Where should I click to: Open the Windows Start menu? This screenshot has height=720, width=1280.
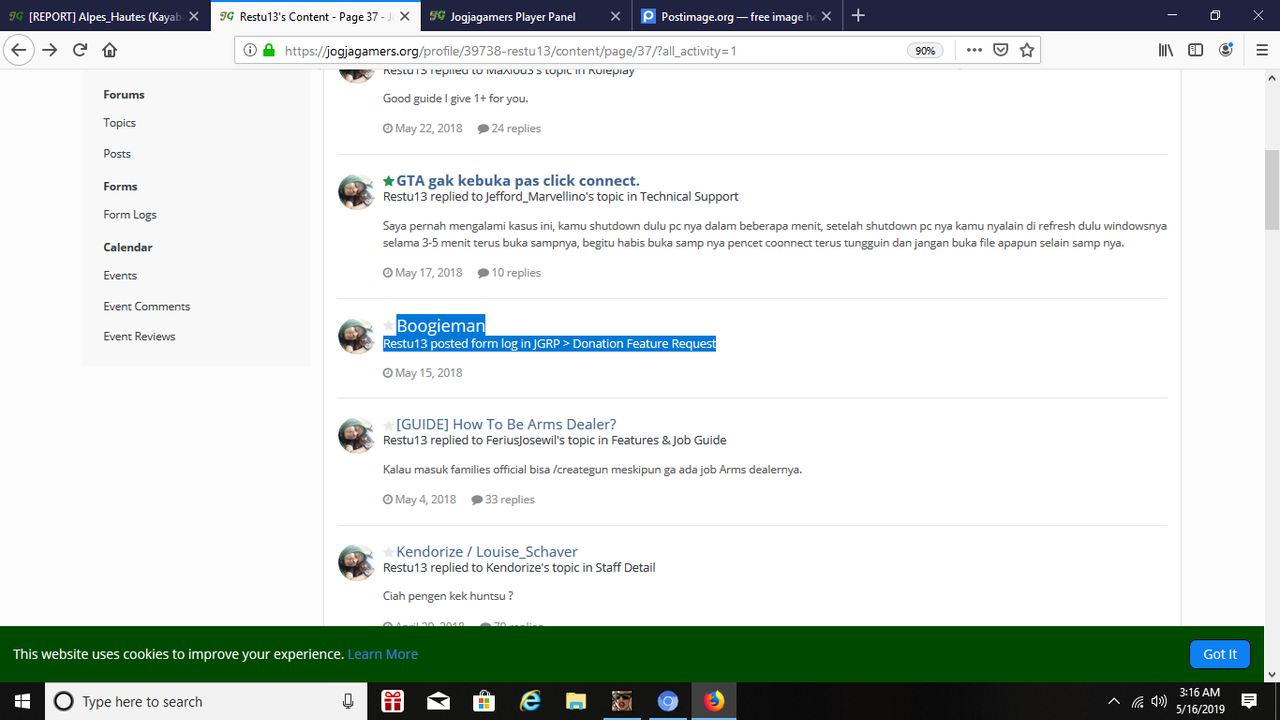coord(22,701)
